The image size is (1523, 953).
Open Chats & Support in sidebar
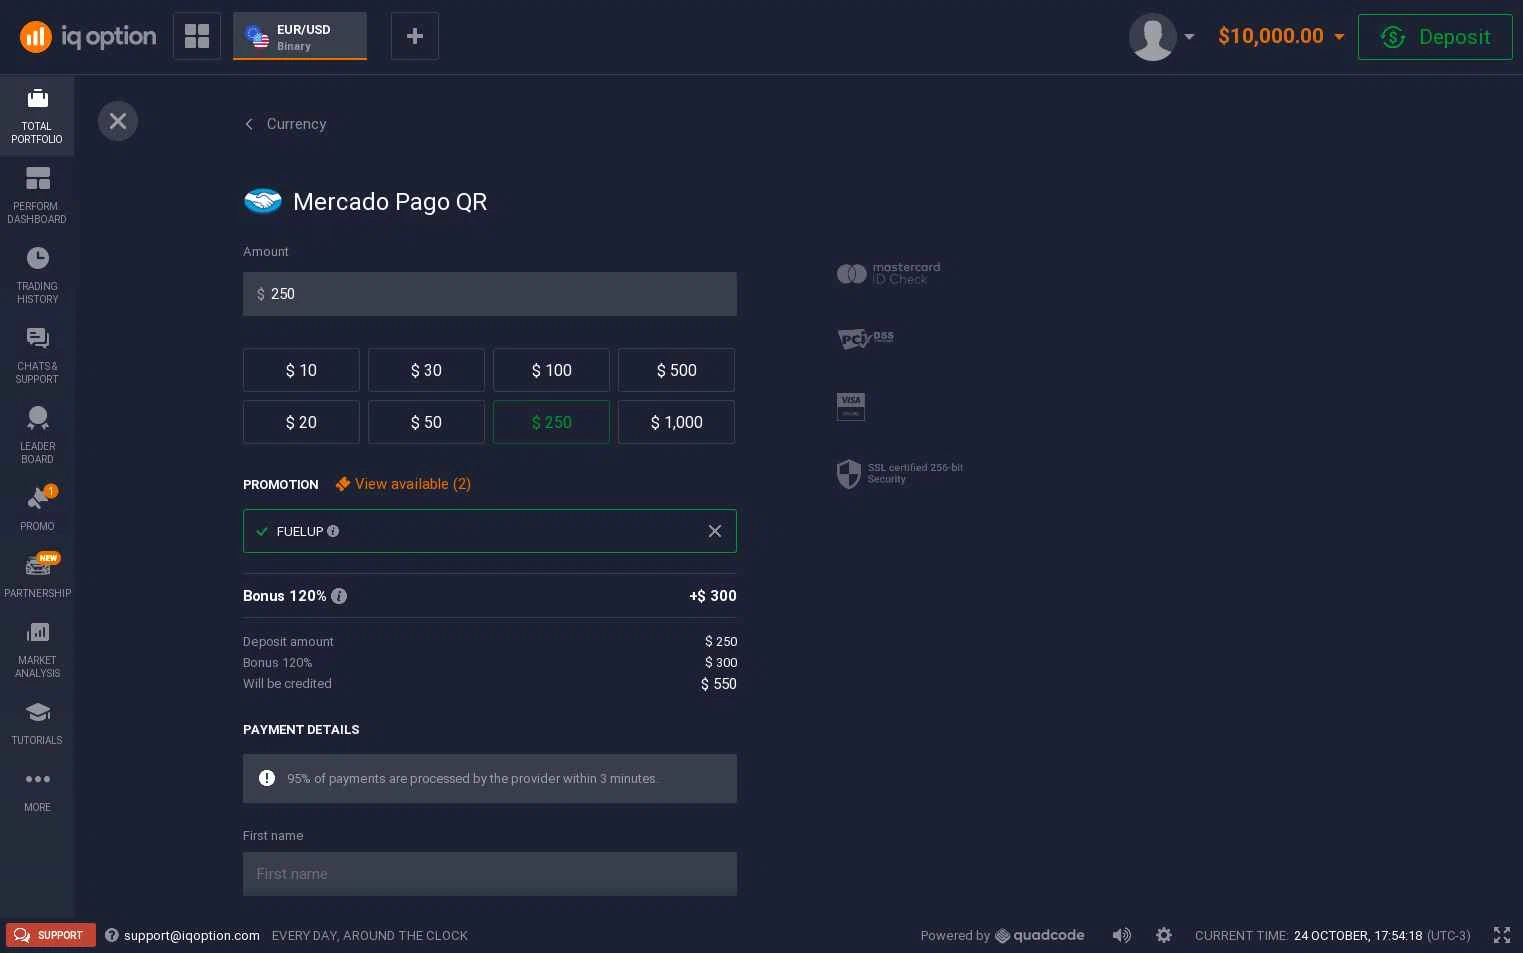[x=37, y=356]
